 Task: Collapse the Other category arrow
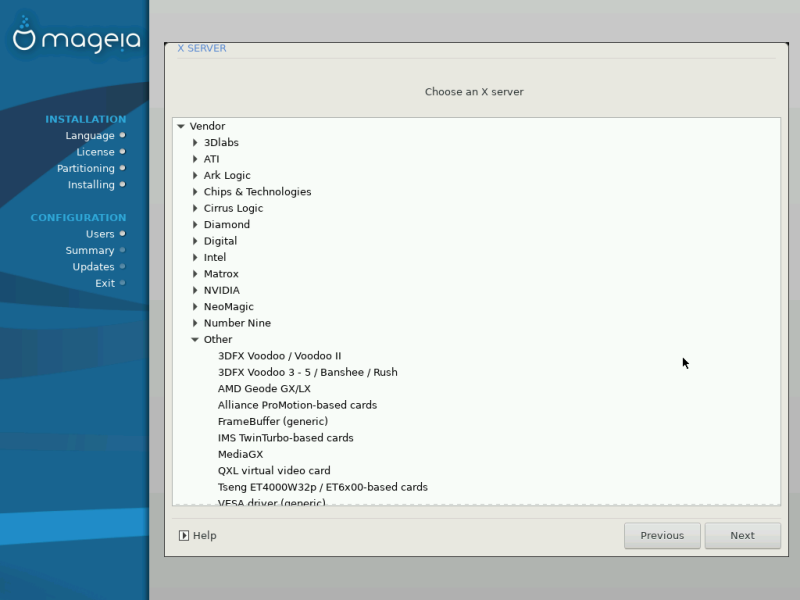195,339
